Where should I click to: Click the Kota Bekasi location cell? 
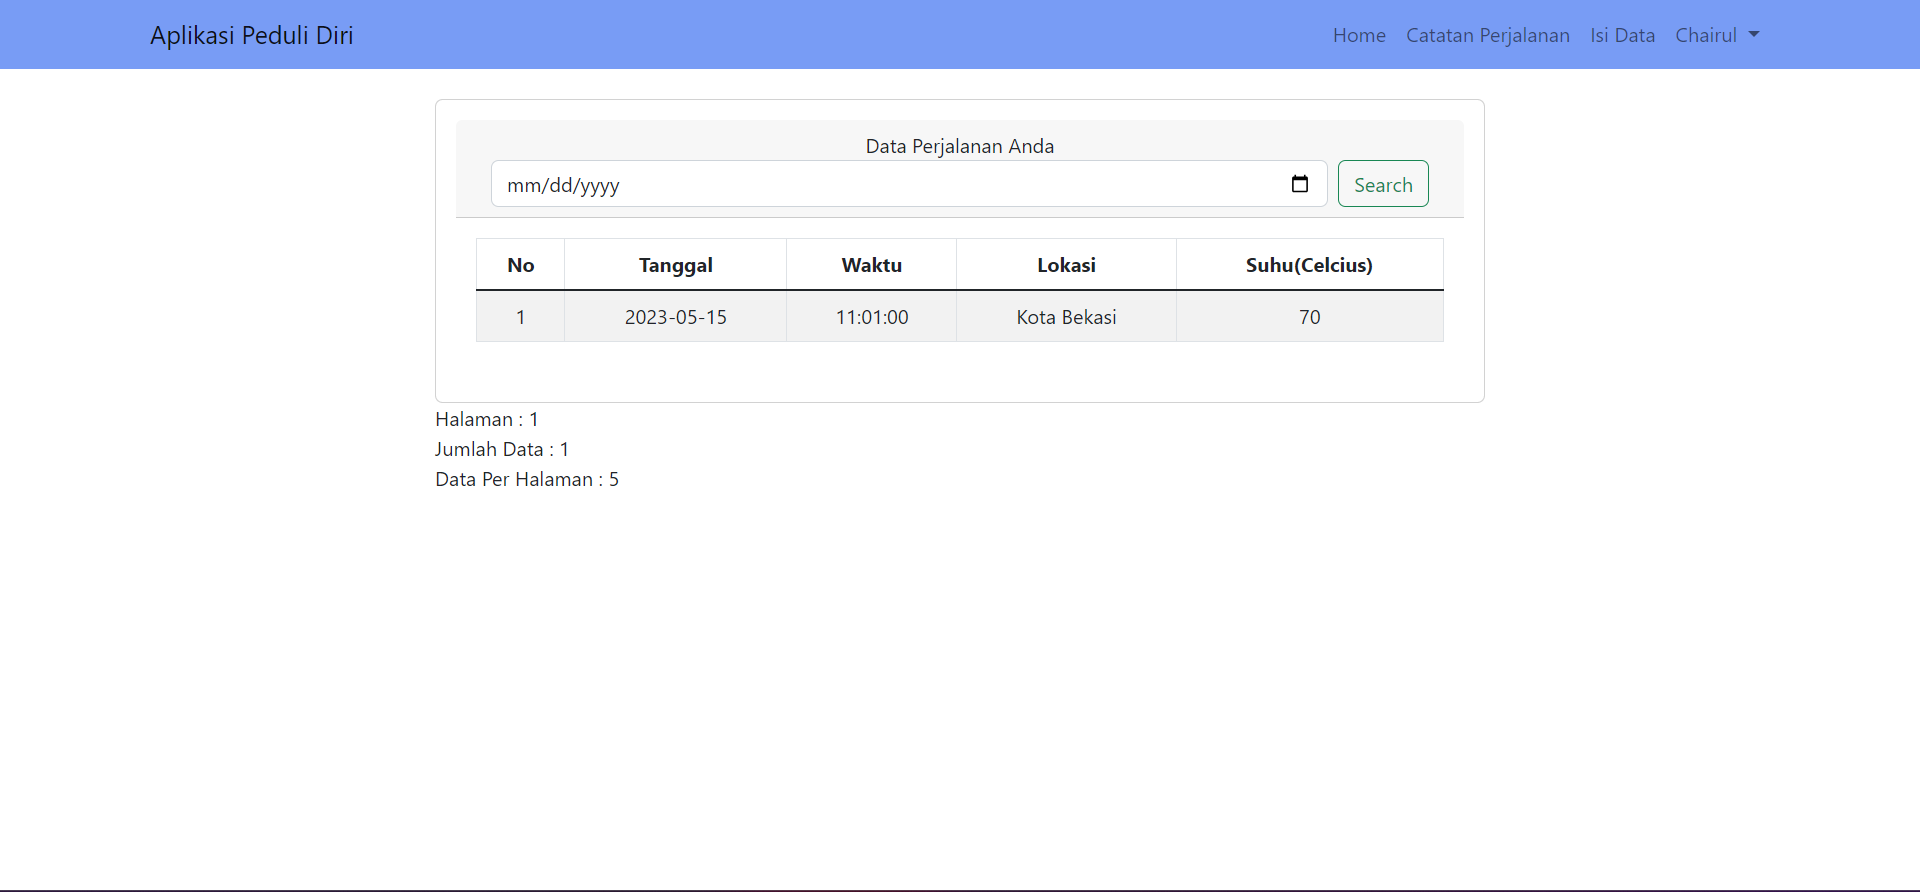(x=1066, y=317)
